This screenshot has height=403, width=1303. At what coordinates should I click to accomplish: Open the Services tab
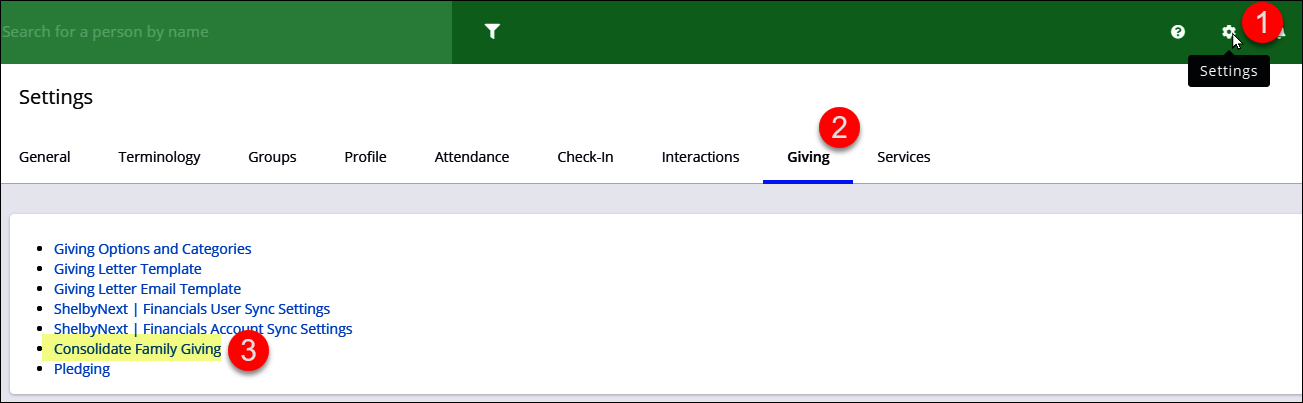[x=903, y=157]
